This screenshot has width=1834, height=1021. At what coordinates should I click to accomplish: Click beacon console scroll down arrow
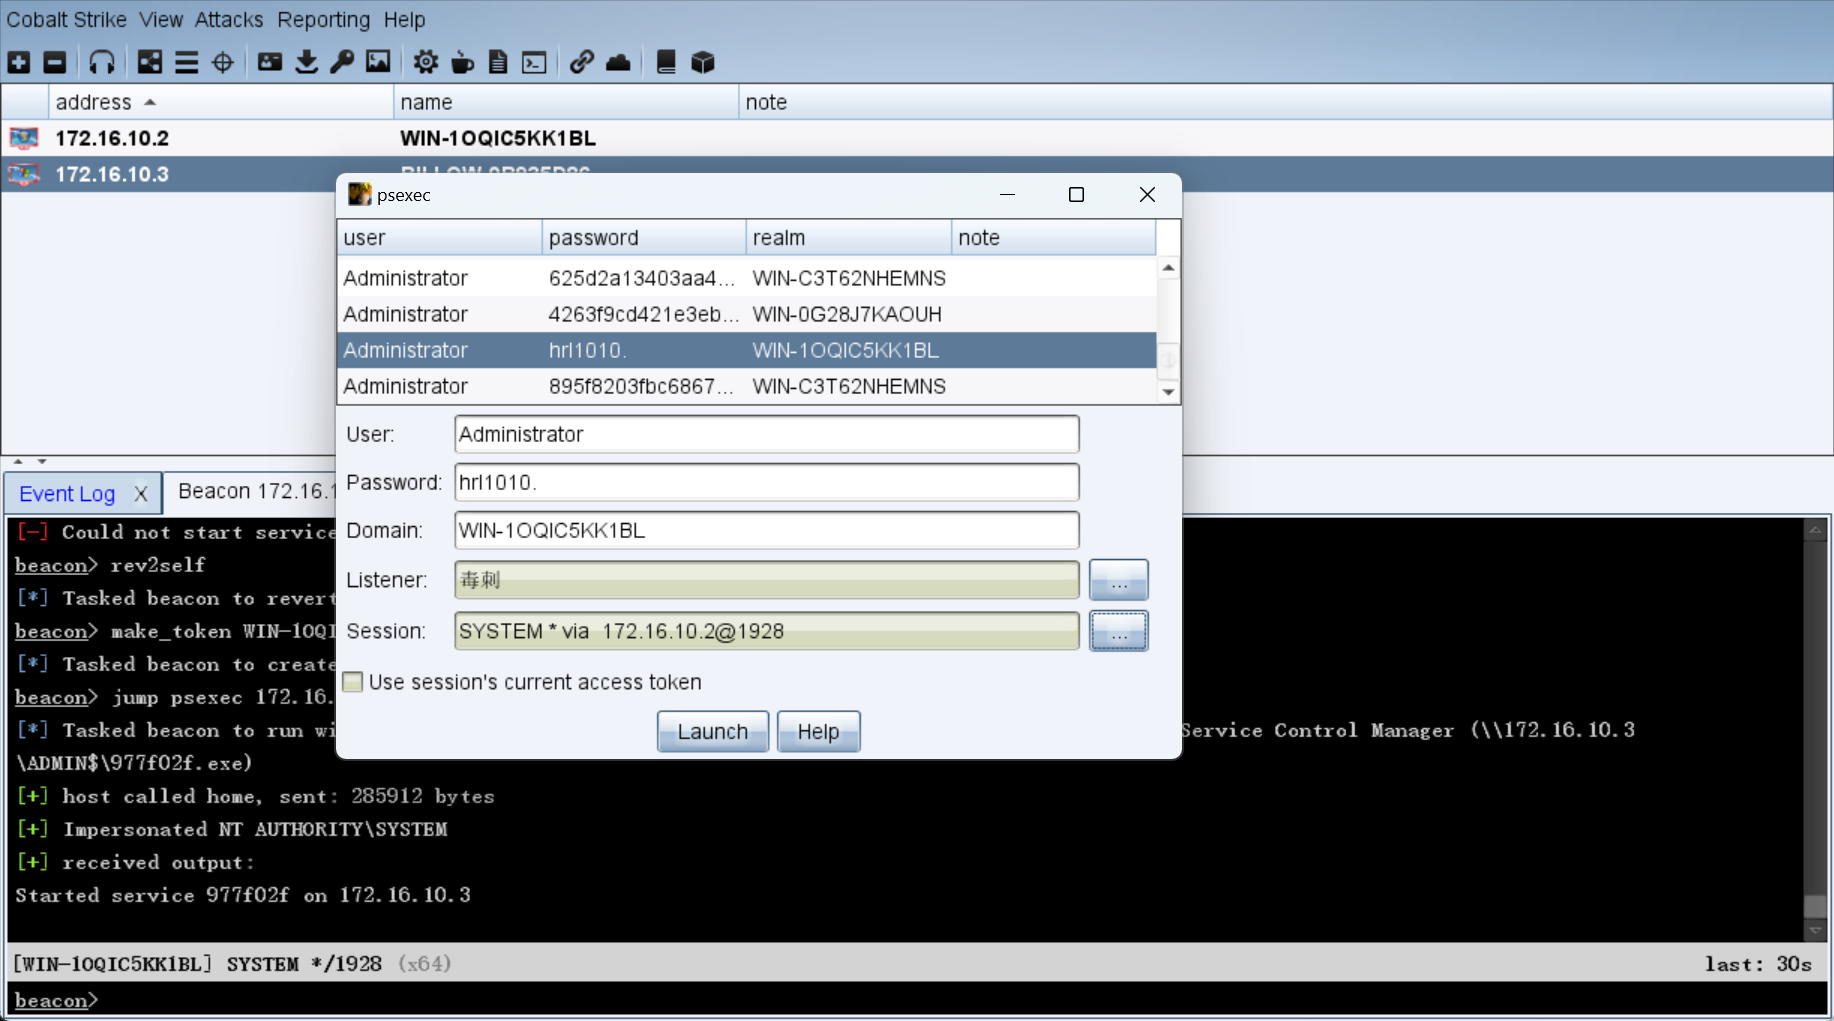[1815, 930]
